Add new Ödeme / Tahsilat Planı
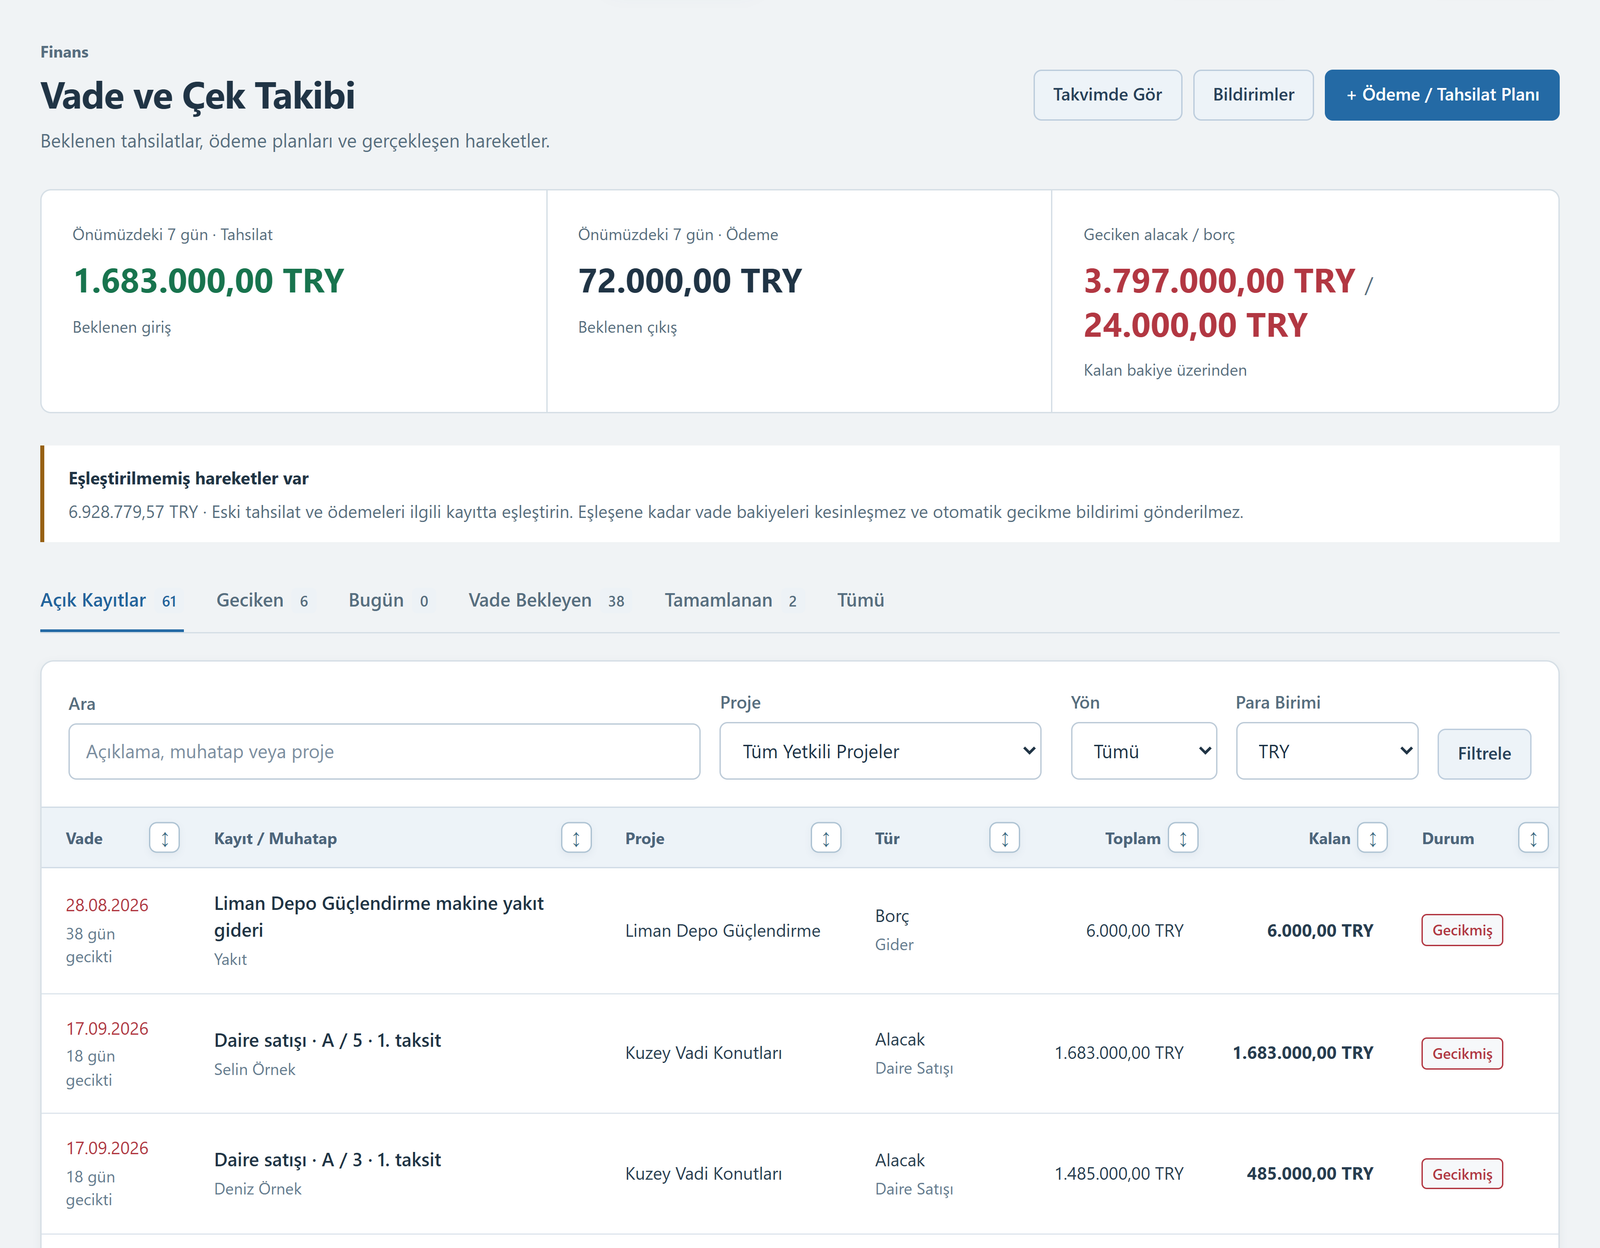The height and width of the screenshot is (1248, 1600). pyautogui.click(x=1442, y=95)
